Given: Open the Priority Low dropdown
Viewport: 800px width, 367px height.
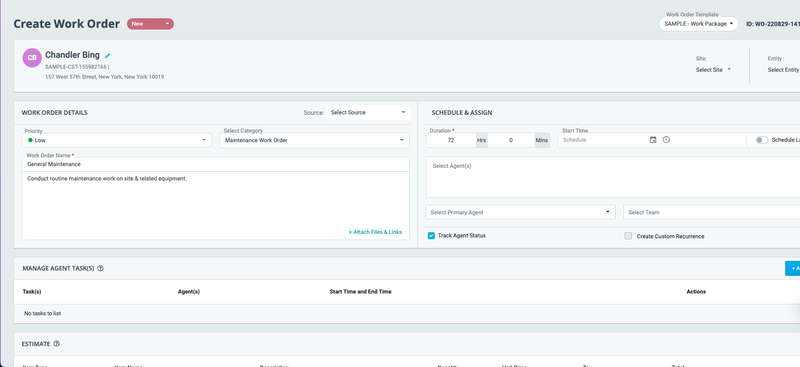Looking at the screenshot, I should (117, 140).
